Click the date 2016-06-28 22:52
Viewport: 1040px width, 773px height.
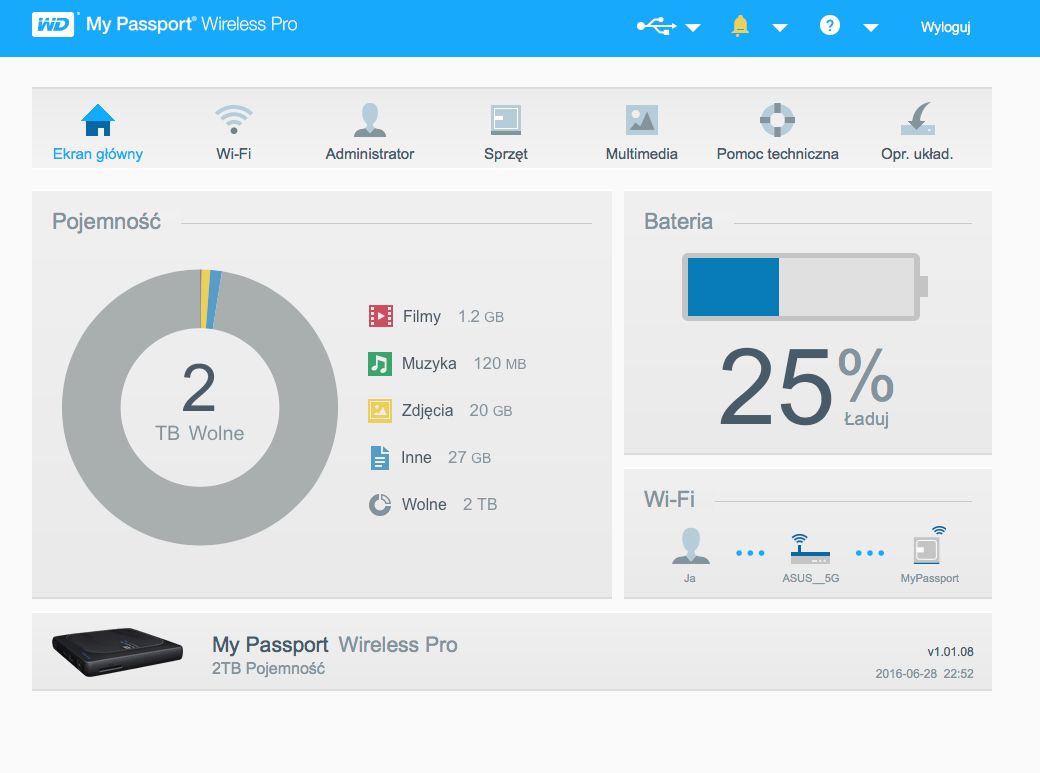tap(925, 674)
